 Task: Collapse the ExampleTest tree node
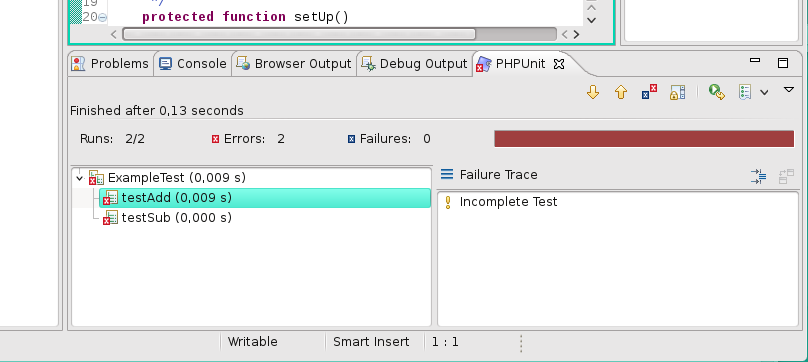[x=79, y=178]
